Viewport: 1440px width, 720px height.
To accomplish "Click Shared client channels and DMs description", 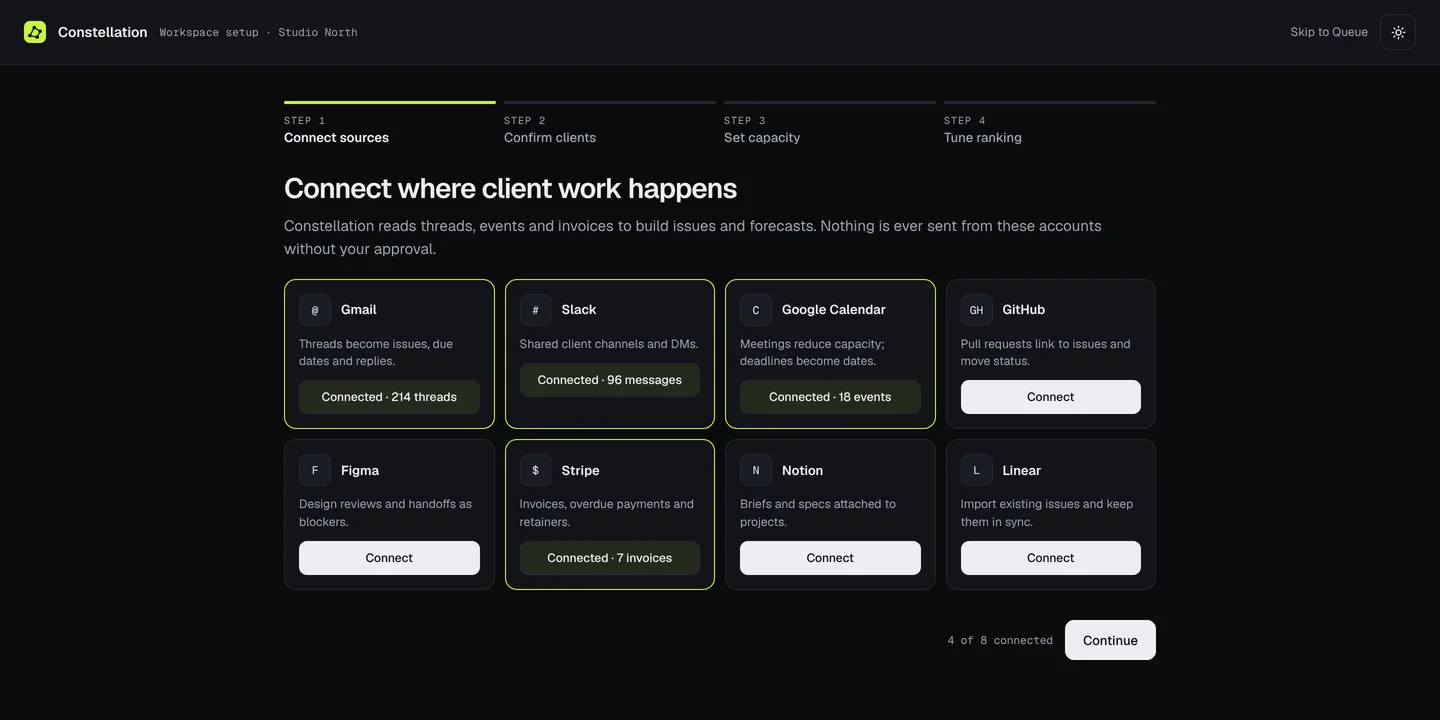I will pos(609,344).
